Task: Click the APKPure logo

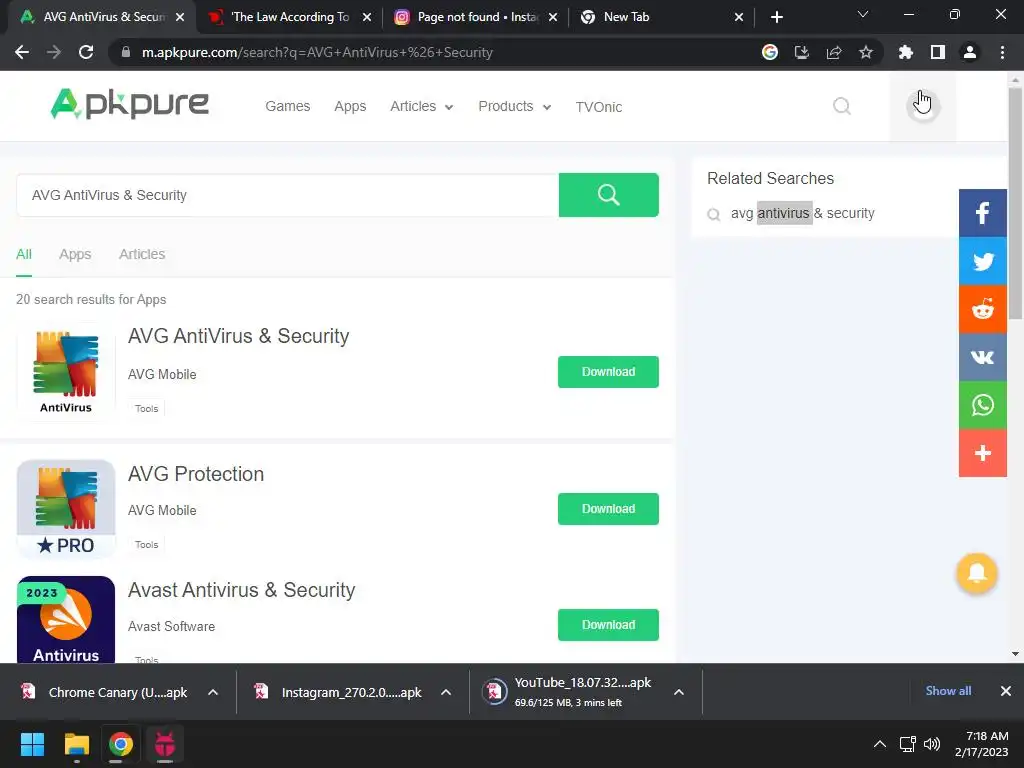Action: pyautogui.click(x=129, y=104)
